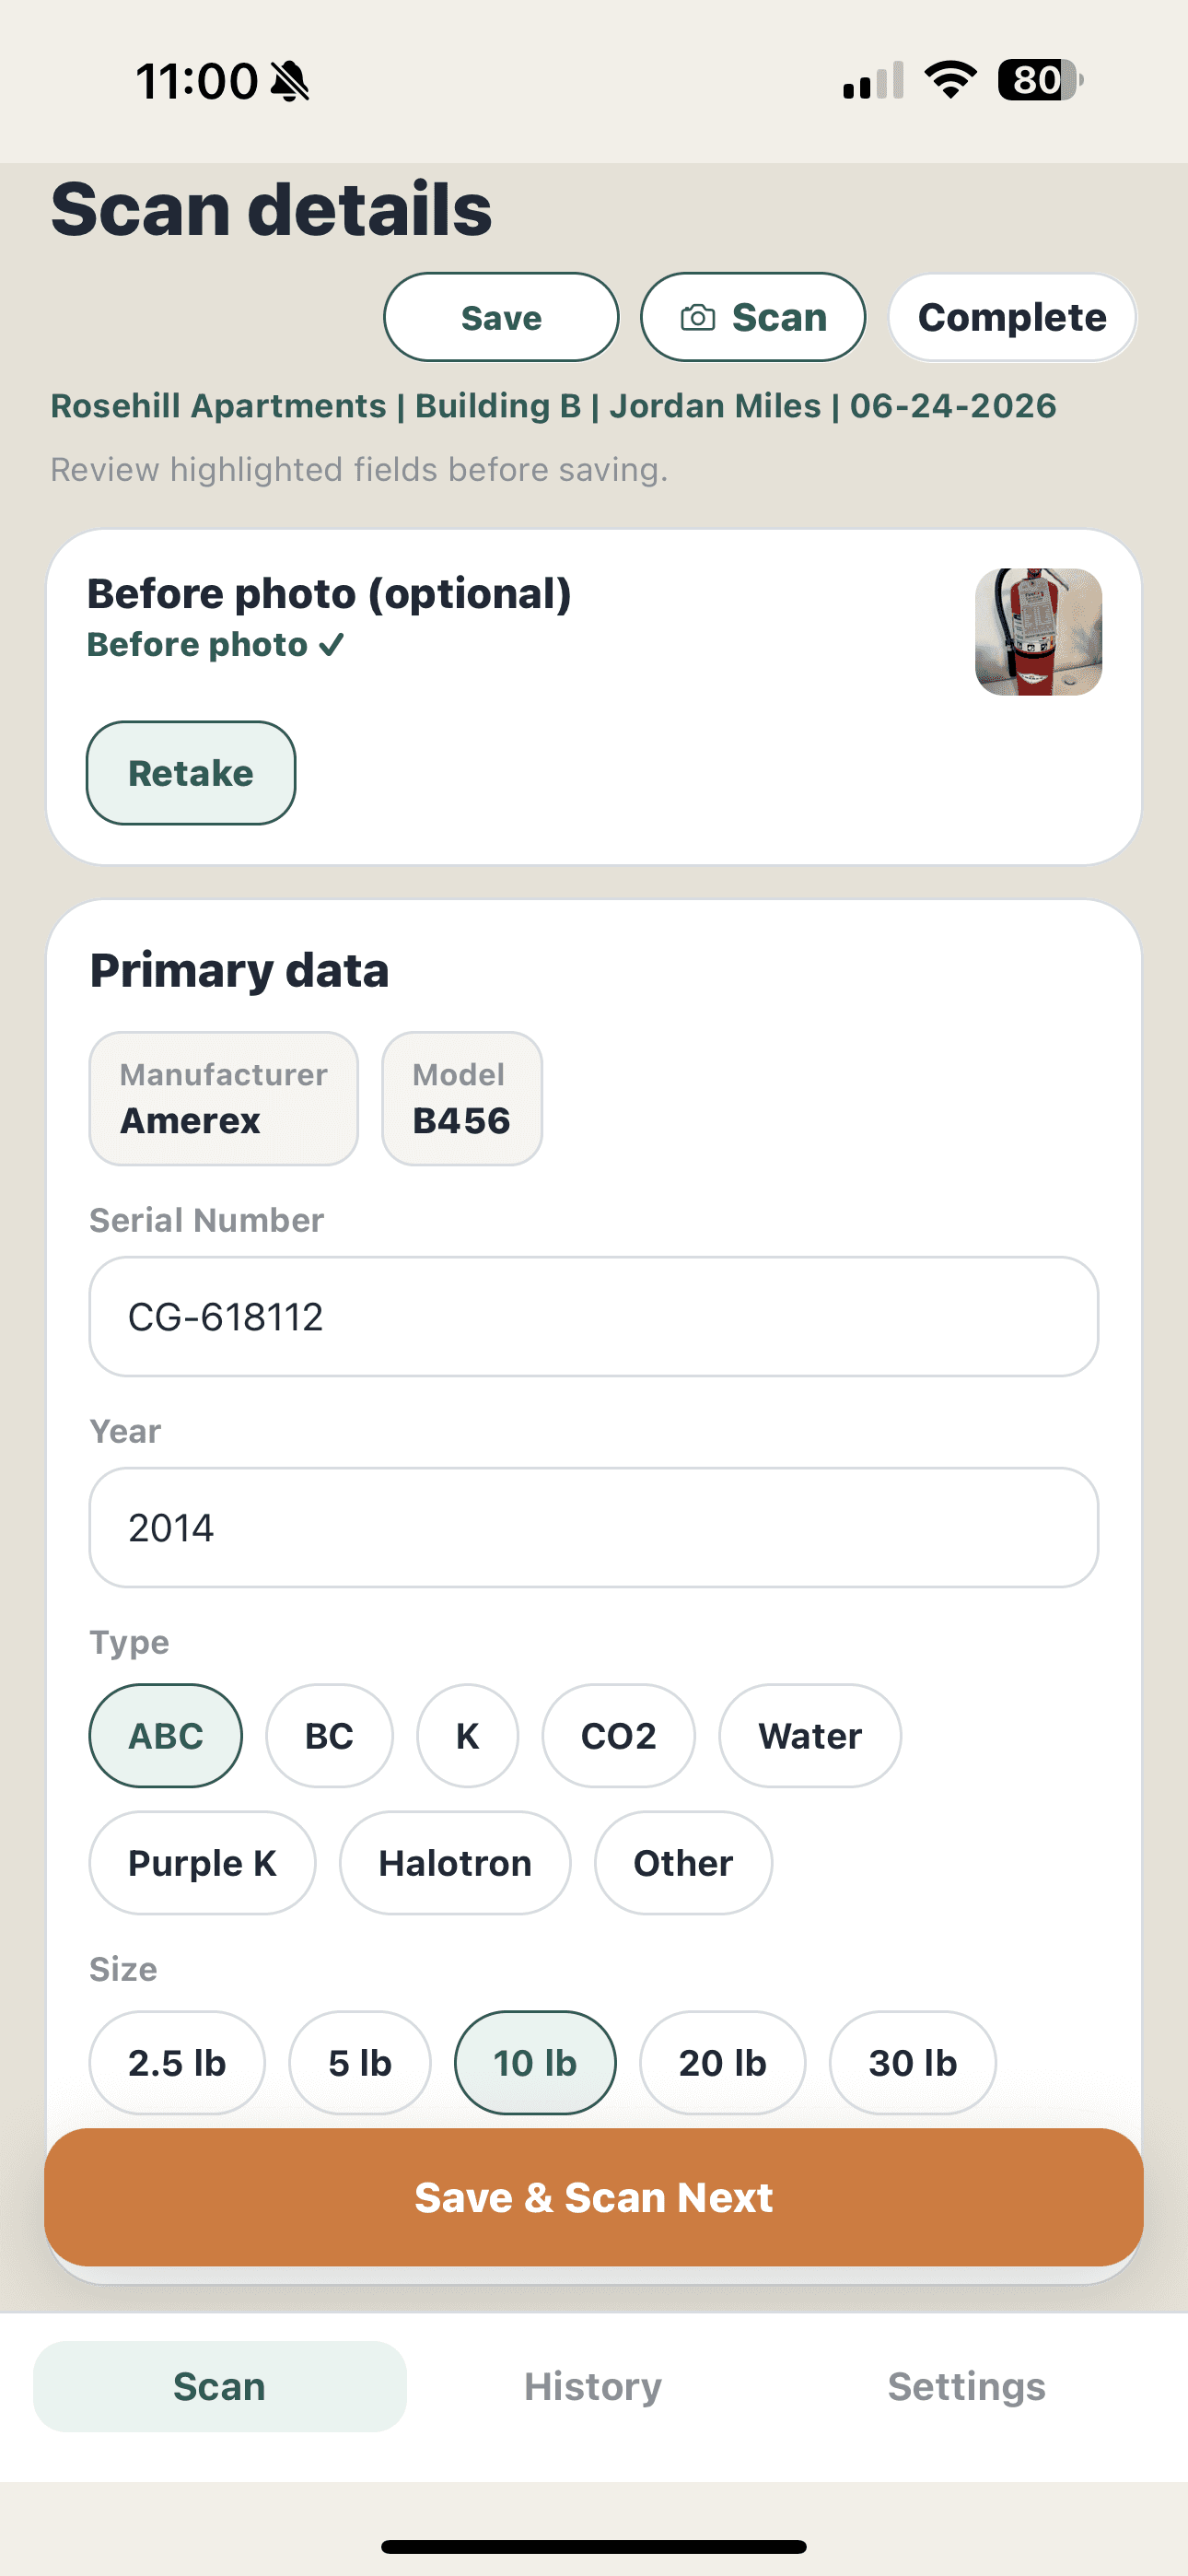This screenshot has height=2576, width=1188.
Task: Select the CO2 type option
Action: click(x=618, y=1736)
